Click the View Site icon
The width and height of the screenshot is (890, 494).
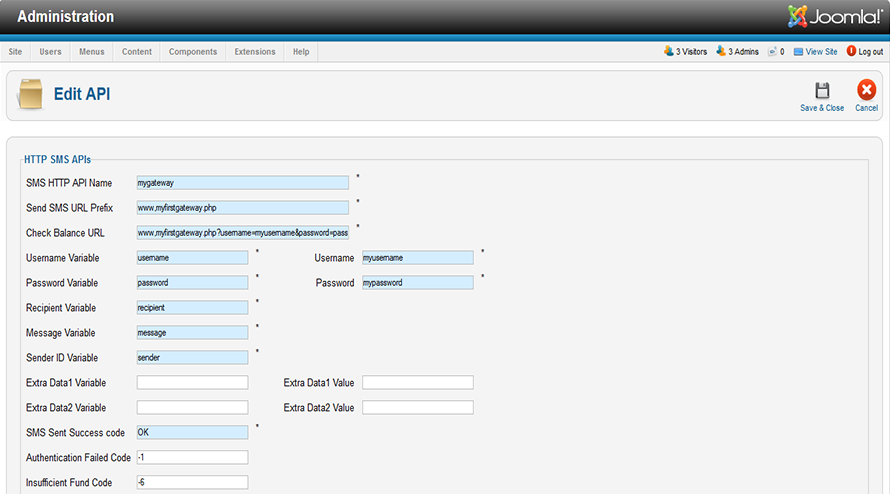798,51
